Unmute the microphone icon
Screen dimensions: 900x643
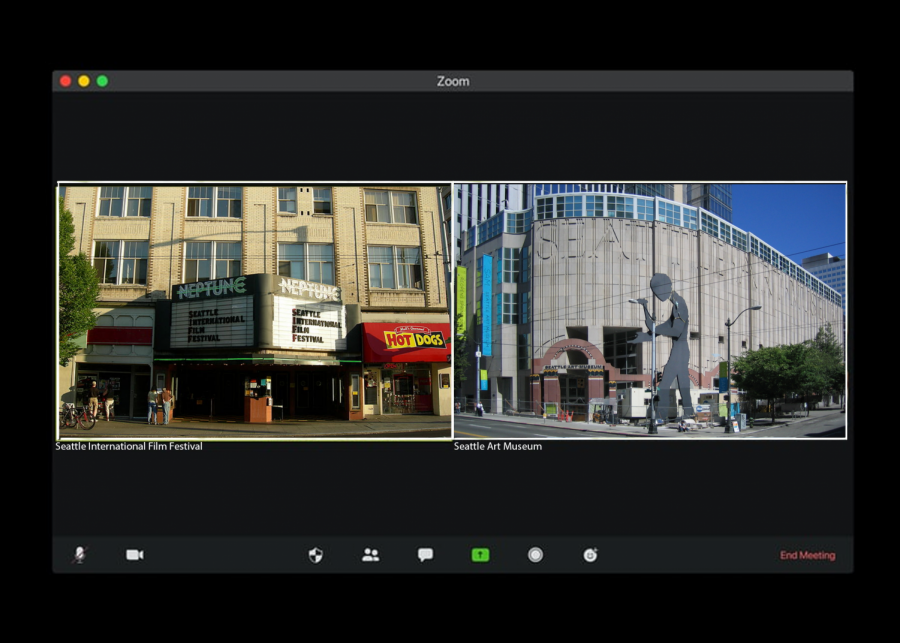tap(79, 555)
